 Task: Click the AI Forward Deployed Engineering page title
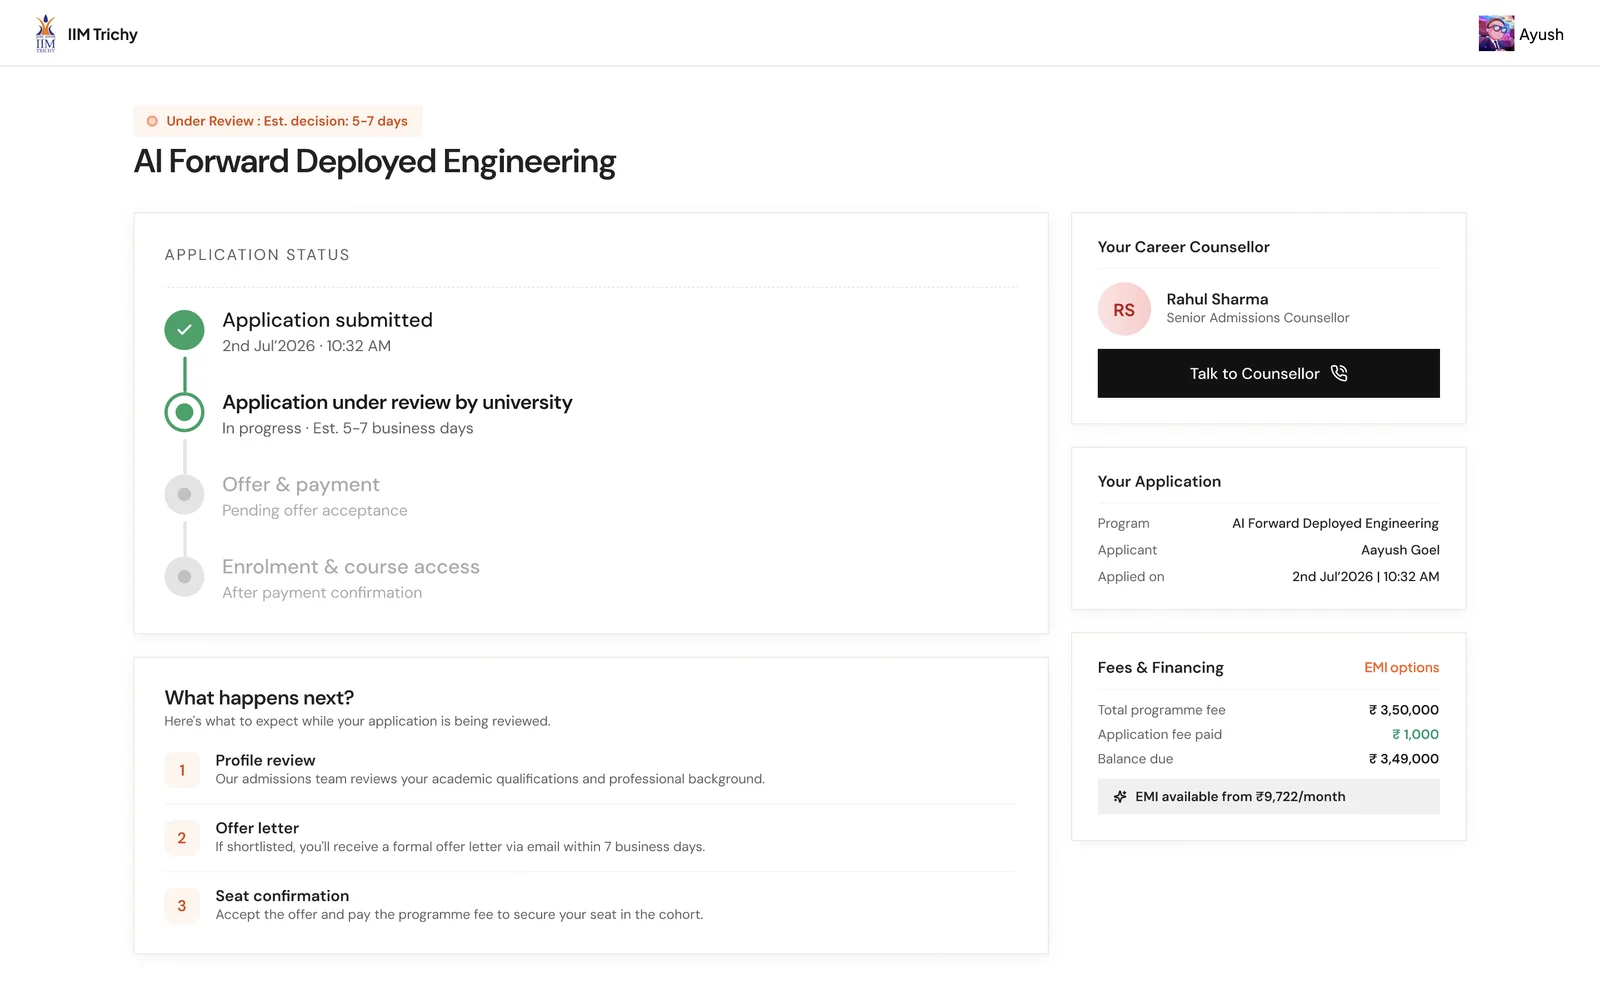click(x=375, y=162)
